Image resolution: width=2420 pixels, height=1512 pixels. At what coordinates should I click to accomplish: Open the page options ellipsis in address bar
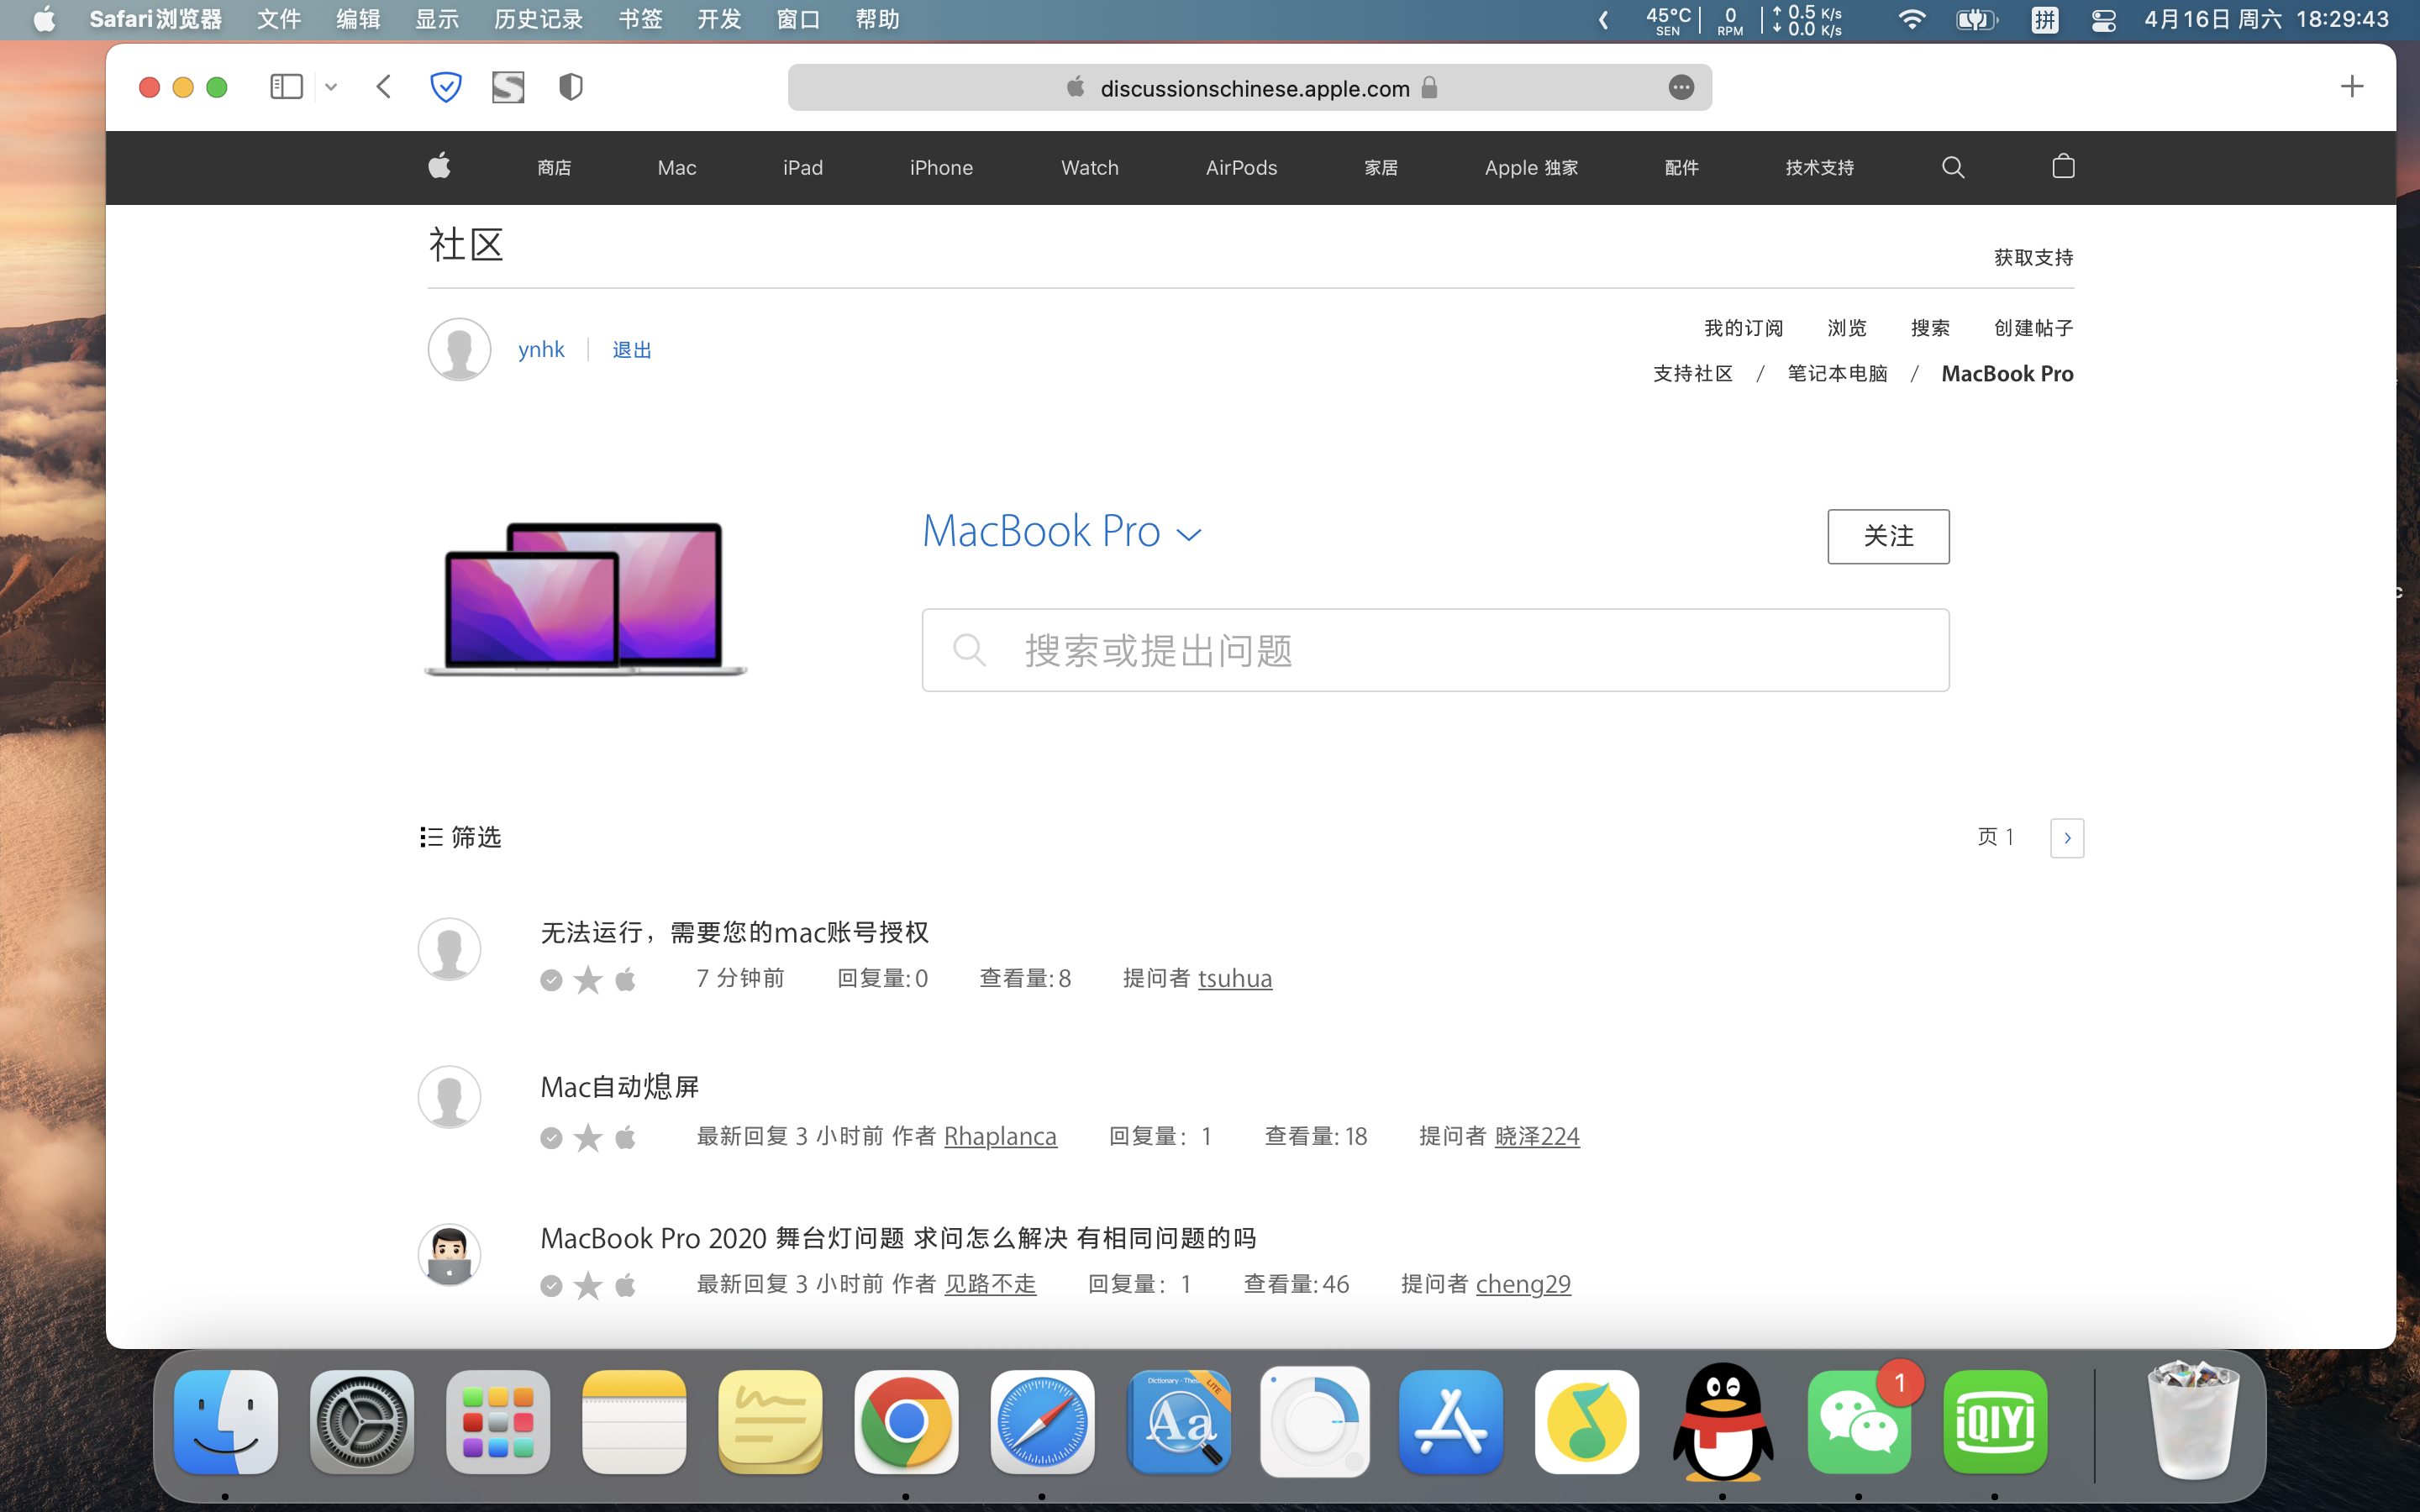pos(1680,88)
